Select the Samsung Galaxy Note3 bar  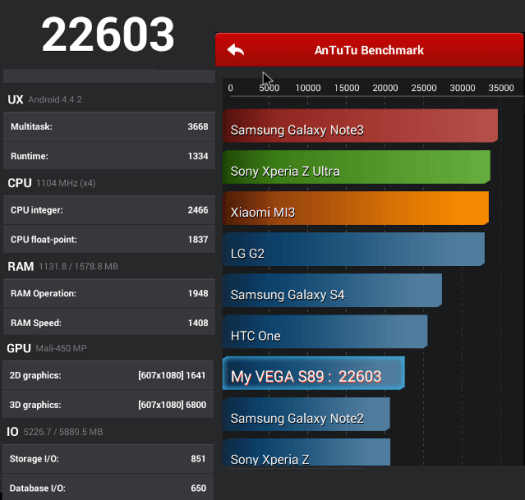click(x=361, y=126)
